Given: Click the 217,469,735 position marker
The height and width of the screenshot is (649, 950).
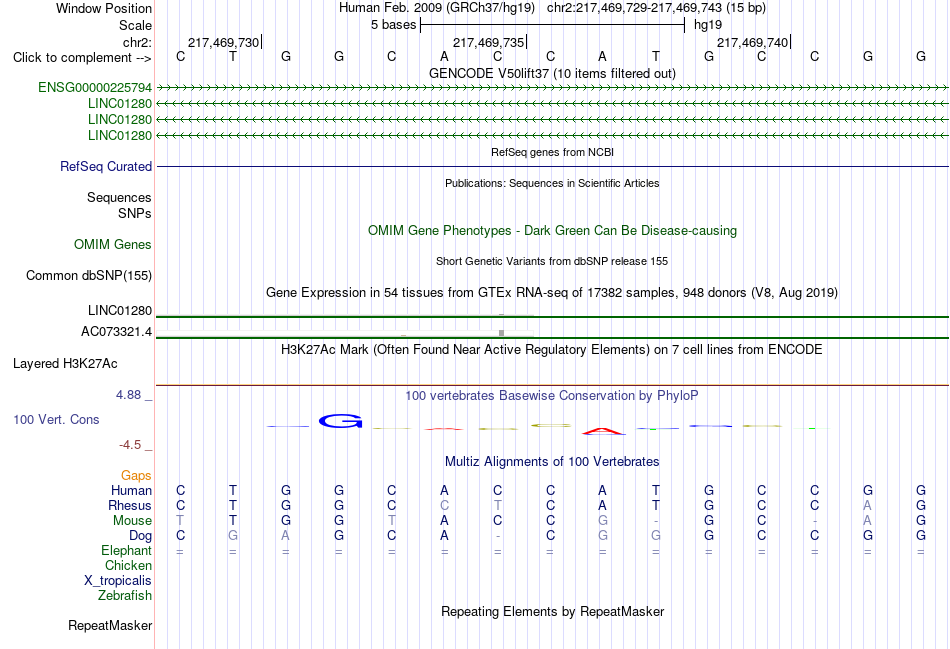Looking at the screenshot, I should tap(488, 42).
